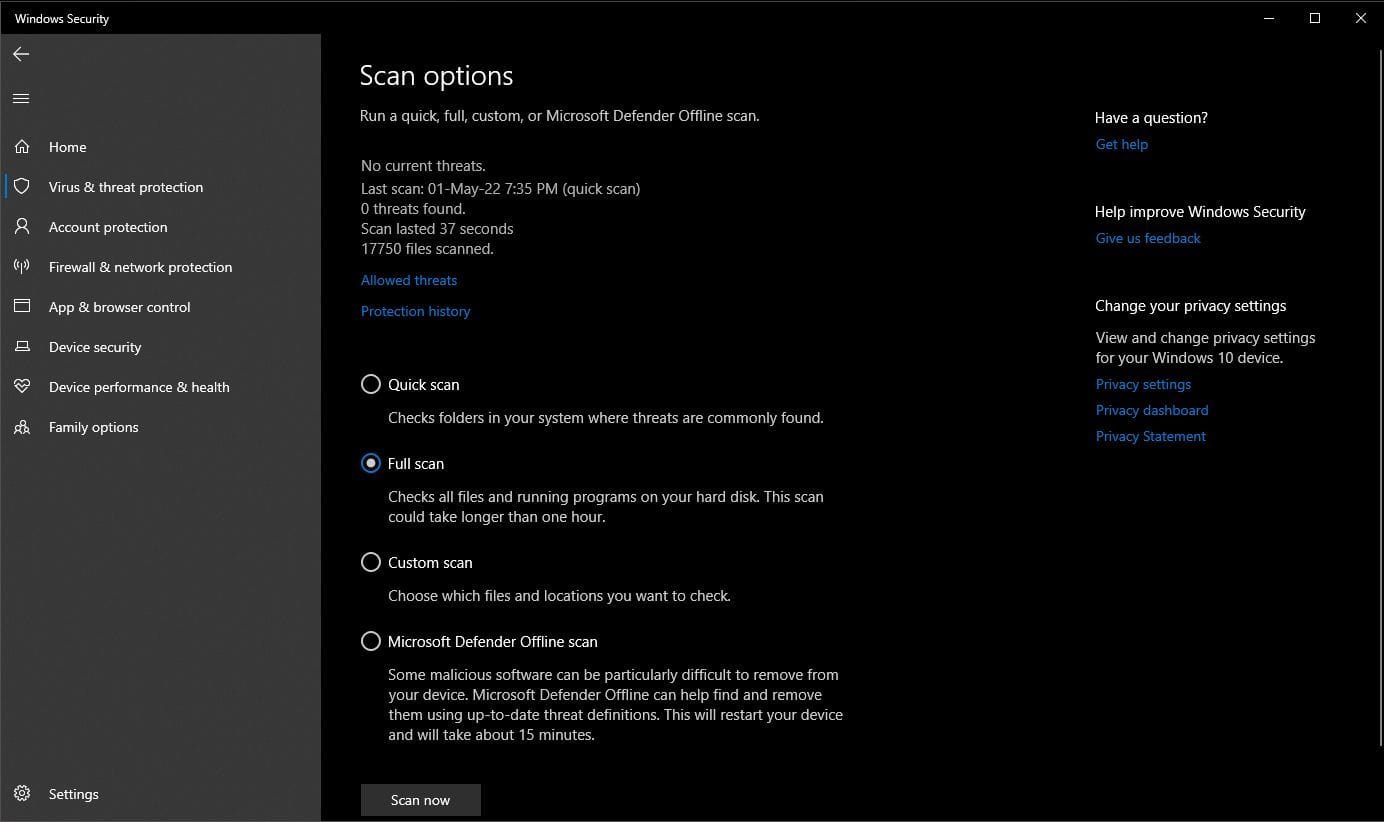The image size is (1384, 822).
Task: Click the Firewall & network protection icon
Action: point(22,266)
